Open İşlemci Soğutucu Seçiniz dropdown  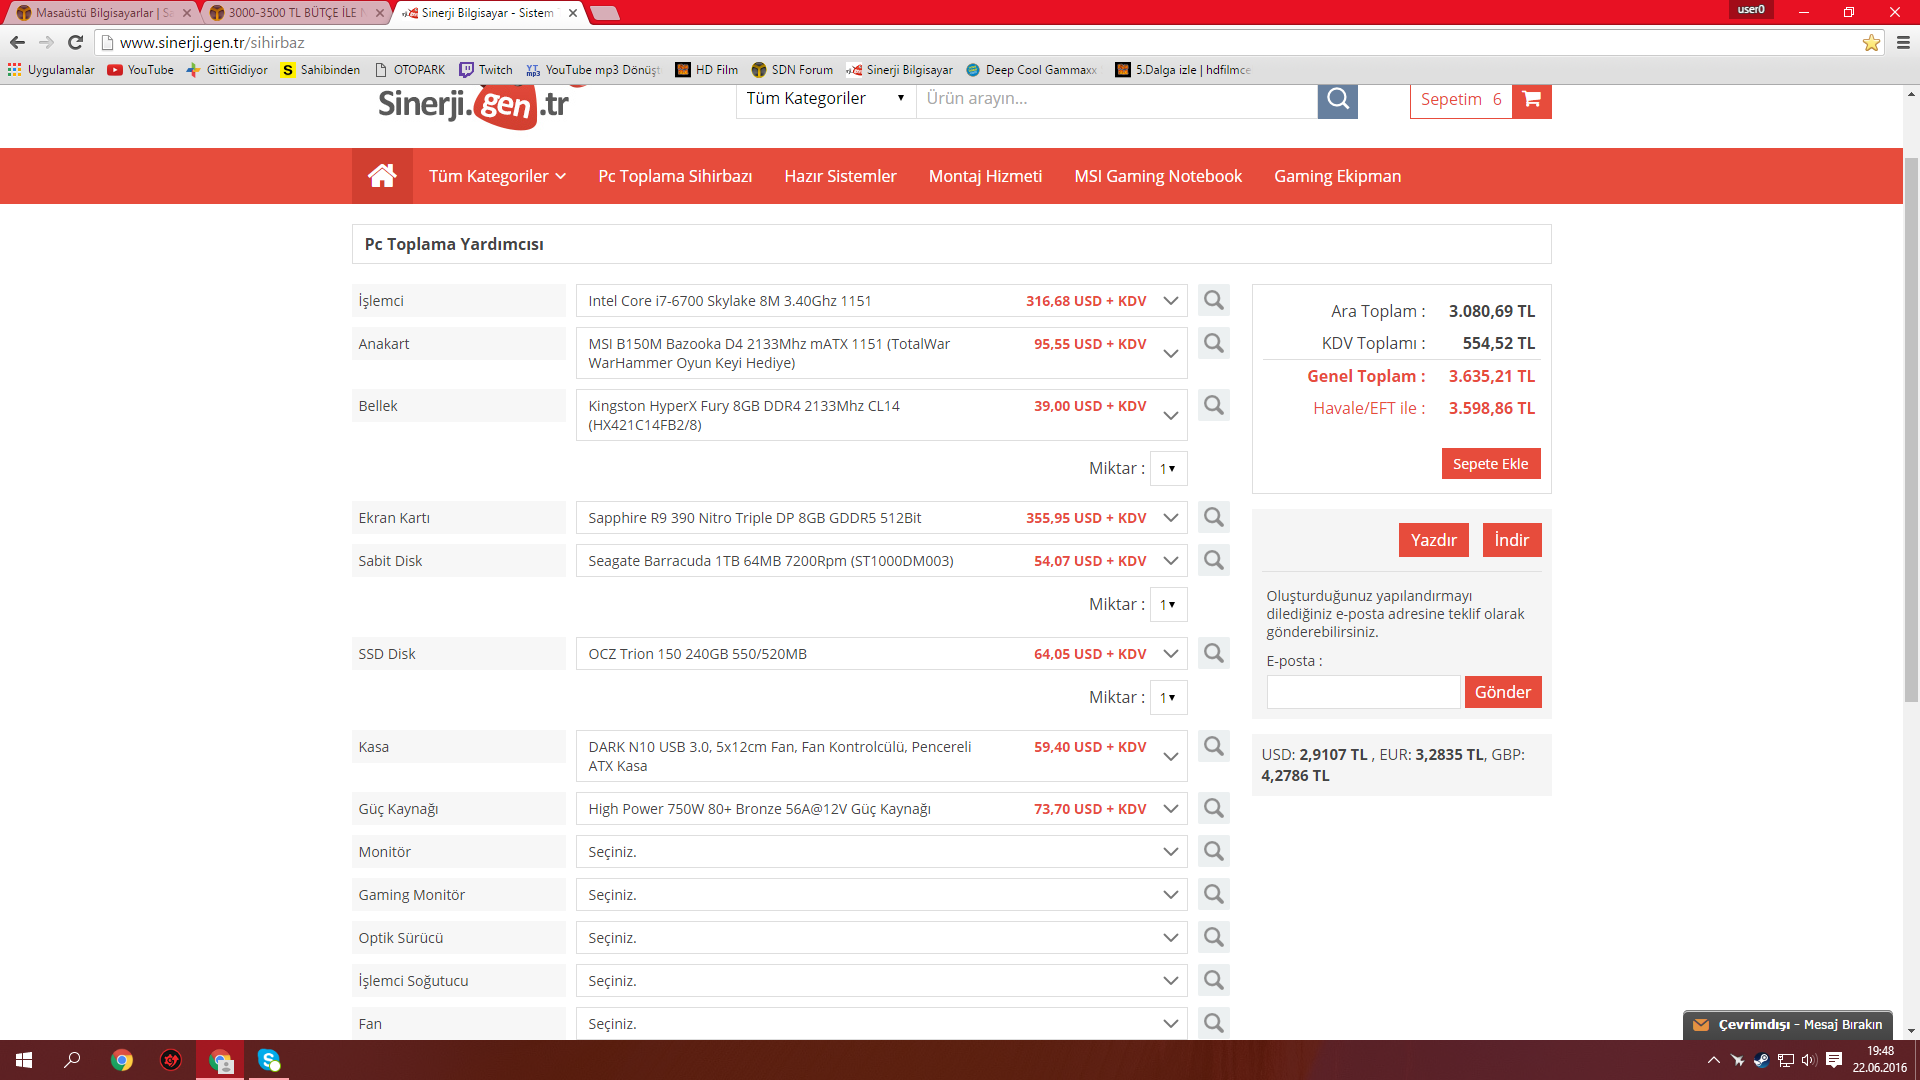pyautogui.click(x=881, y=981)
